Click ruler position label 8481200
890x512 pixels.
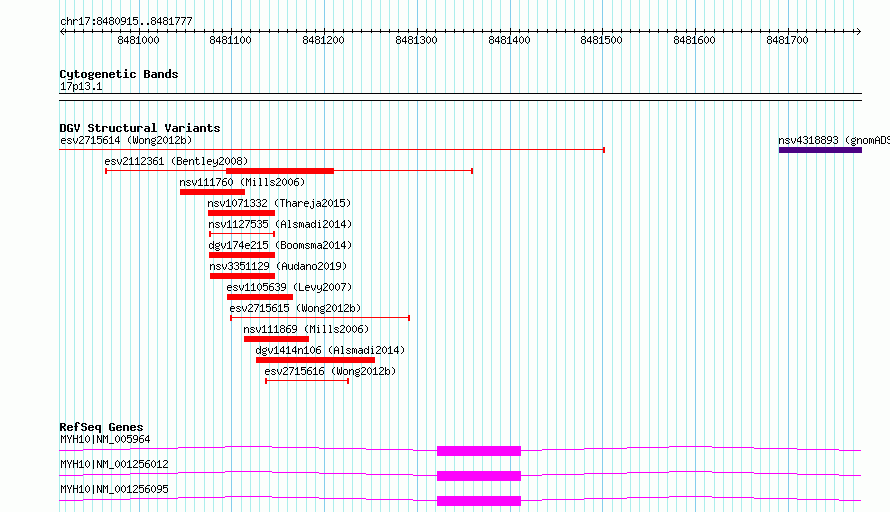[324, 40]
